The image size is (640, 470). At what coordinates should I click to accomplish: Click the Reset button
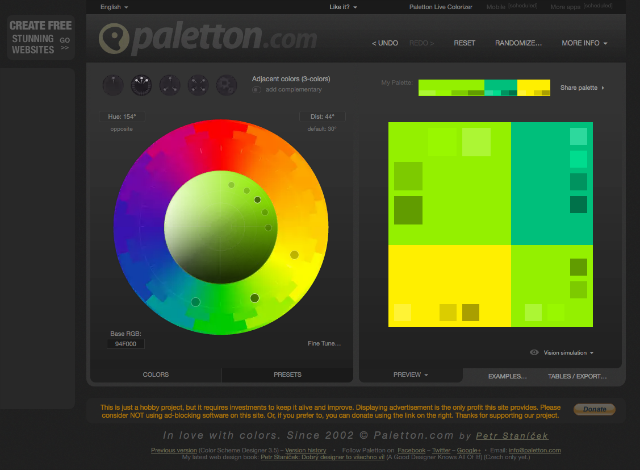(x=464, y=43)
